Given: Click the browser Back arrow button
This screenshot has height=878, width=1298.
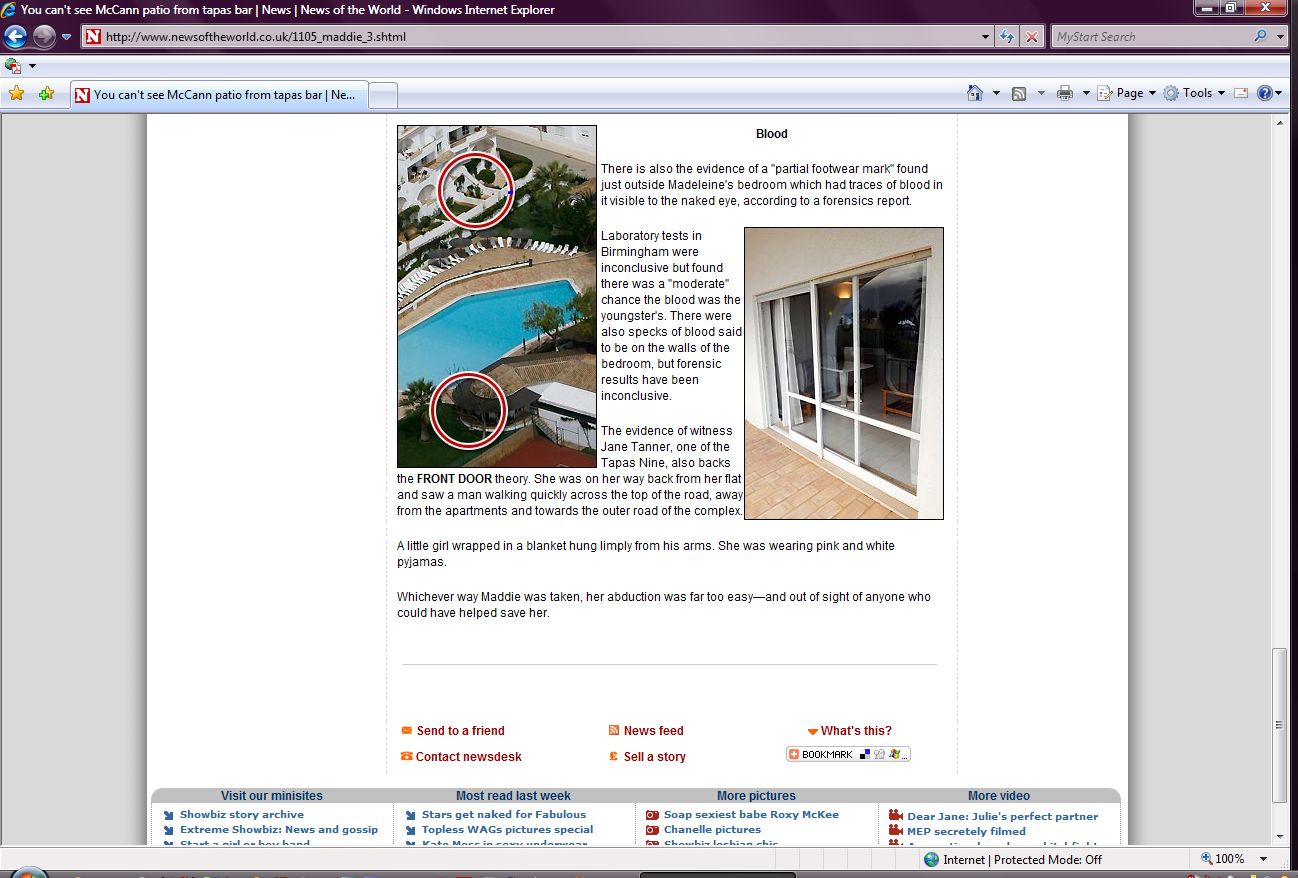Looking at the screenshot, I should tap(15, 37).
